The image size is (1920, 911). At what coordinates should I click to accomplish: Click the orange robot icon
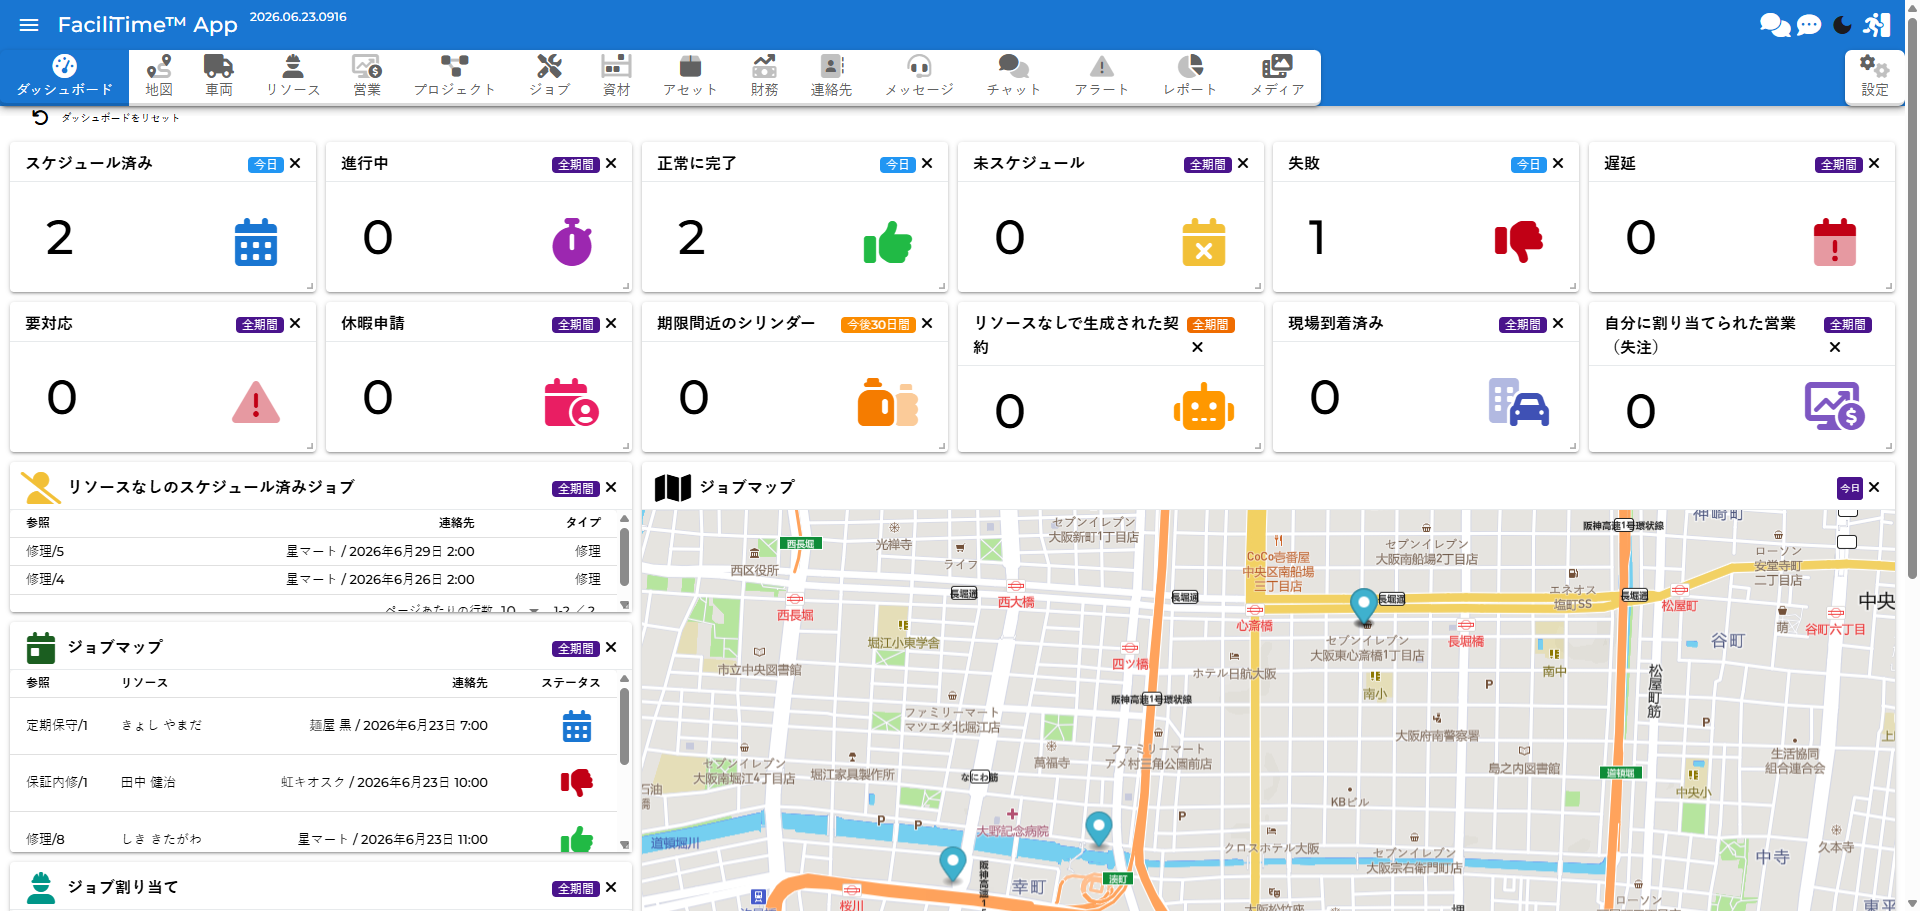[1204, 407]
